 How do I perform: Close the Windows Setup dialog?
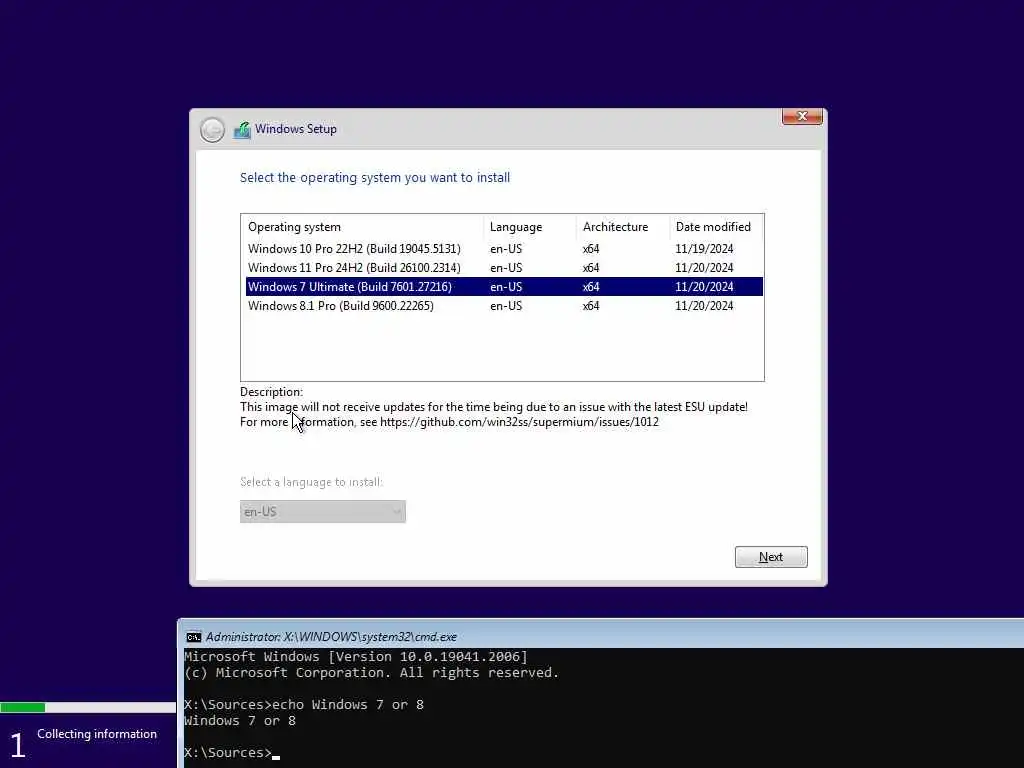pyautogui.click(x=802, y=116)
